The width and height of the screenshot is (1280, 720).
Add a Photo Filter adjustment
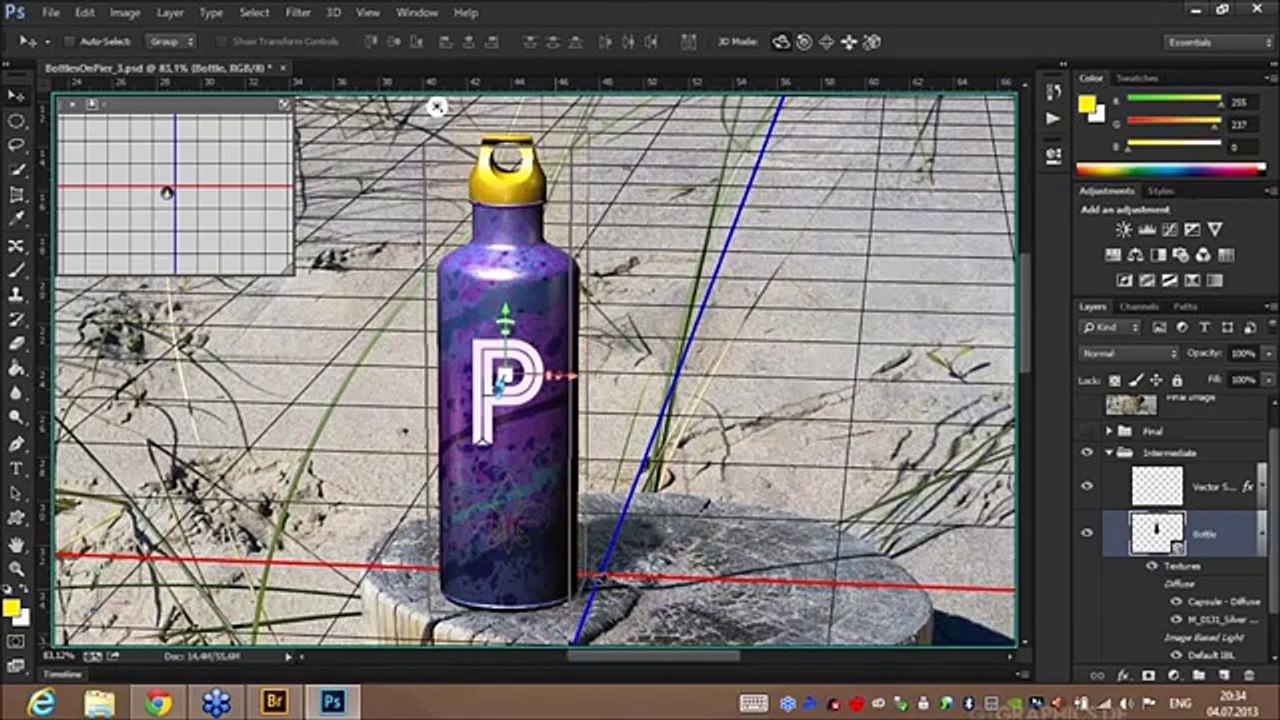point(1180,256)
